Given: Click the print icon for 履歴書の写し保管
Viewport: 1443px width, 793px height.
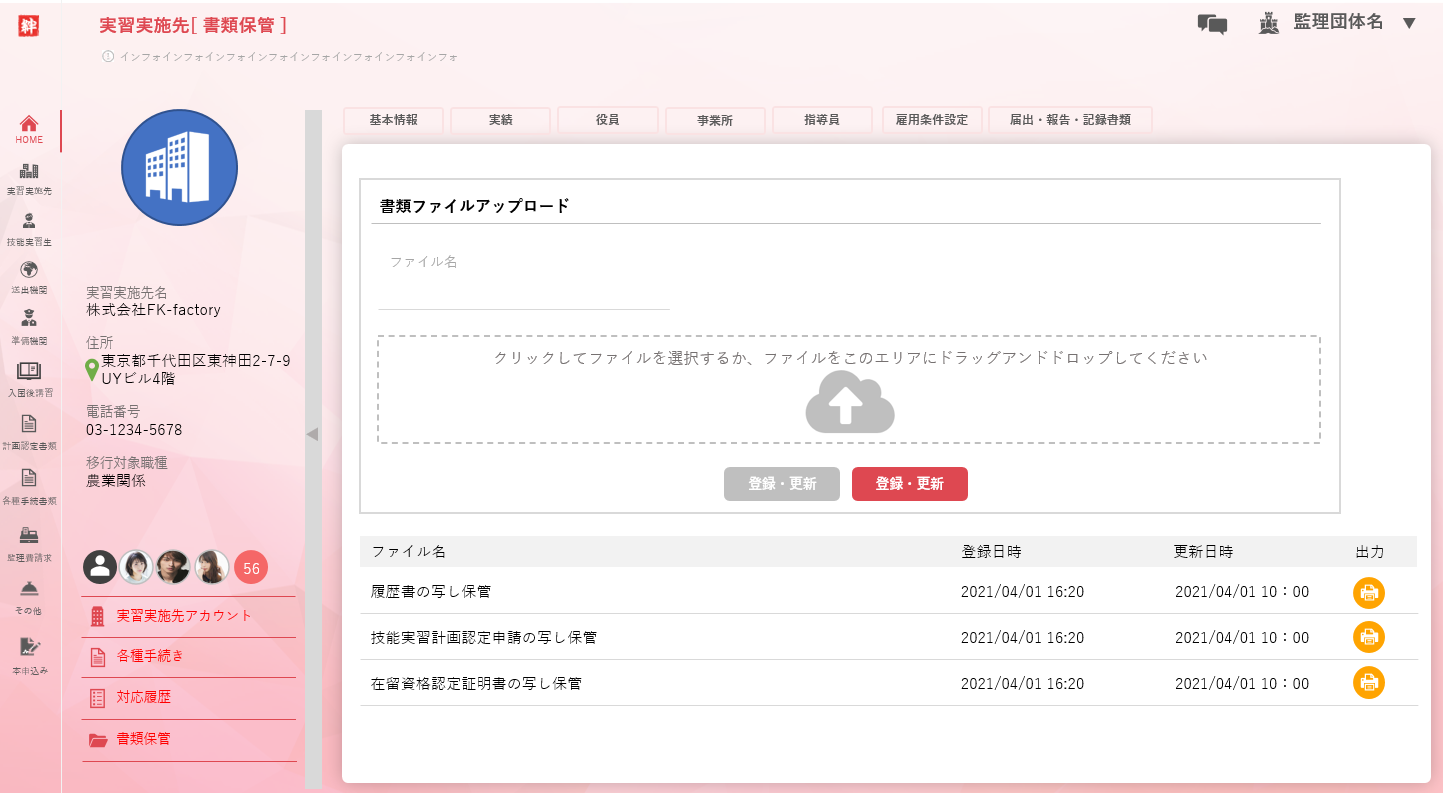Looking at the screenshot, I should (1368, 592).
